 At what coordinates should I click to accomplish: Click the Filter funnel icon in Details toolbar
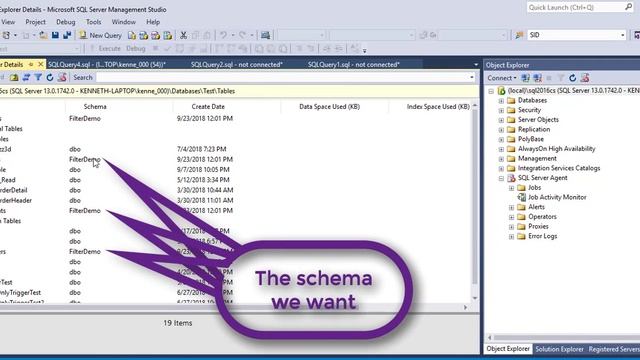[x=38, y=78]
